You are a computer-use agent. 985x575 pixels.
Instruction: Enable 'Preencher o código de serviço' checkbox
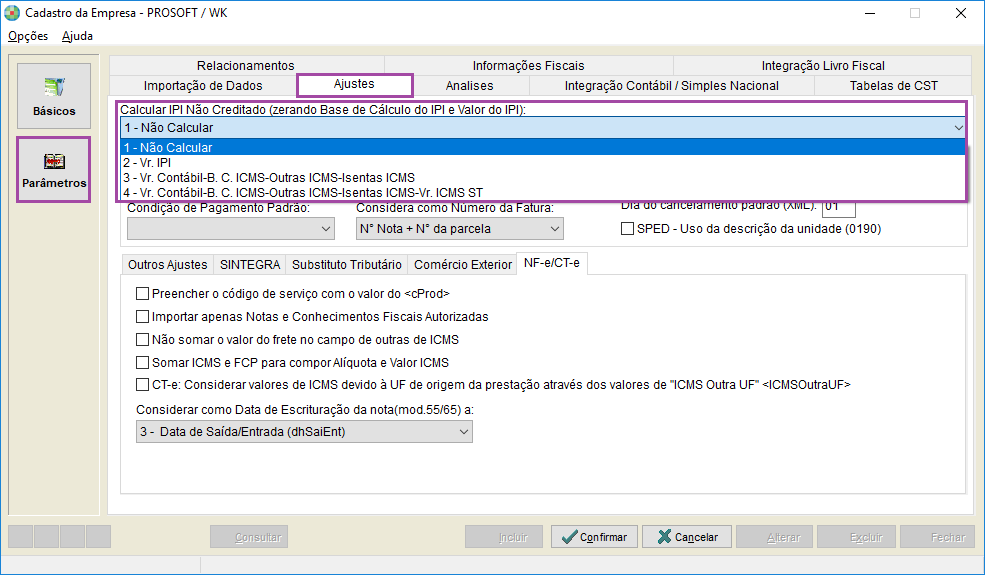[x=142, y=294]
